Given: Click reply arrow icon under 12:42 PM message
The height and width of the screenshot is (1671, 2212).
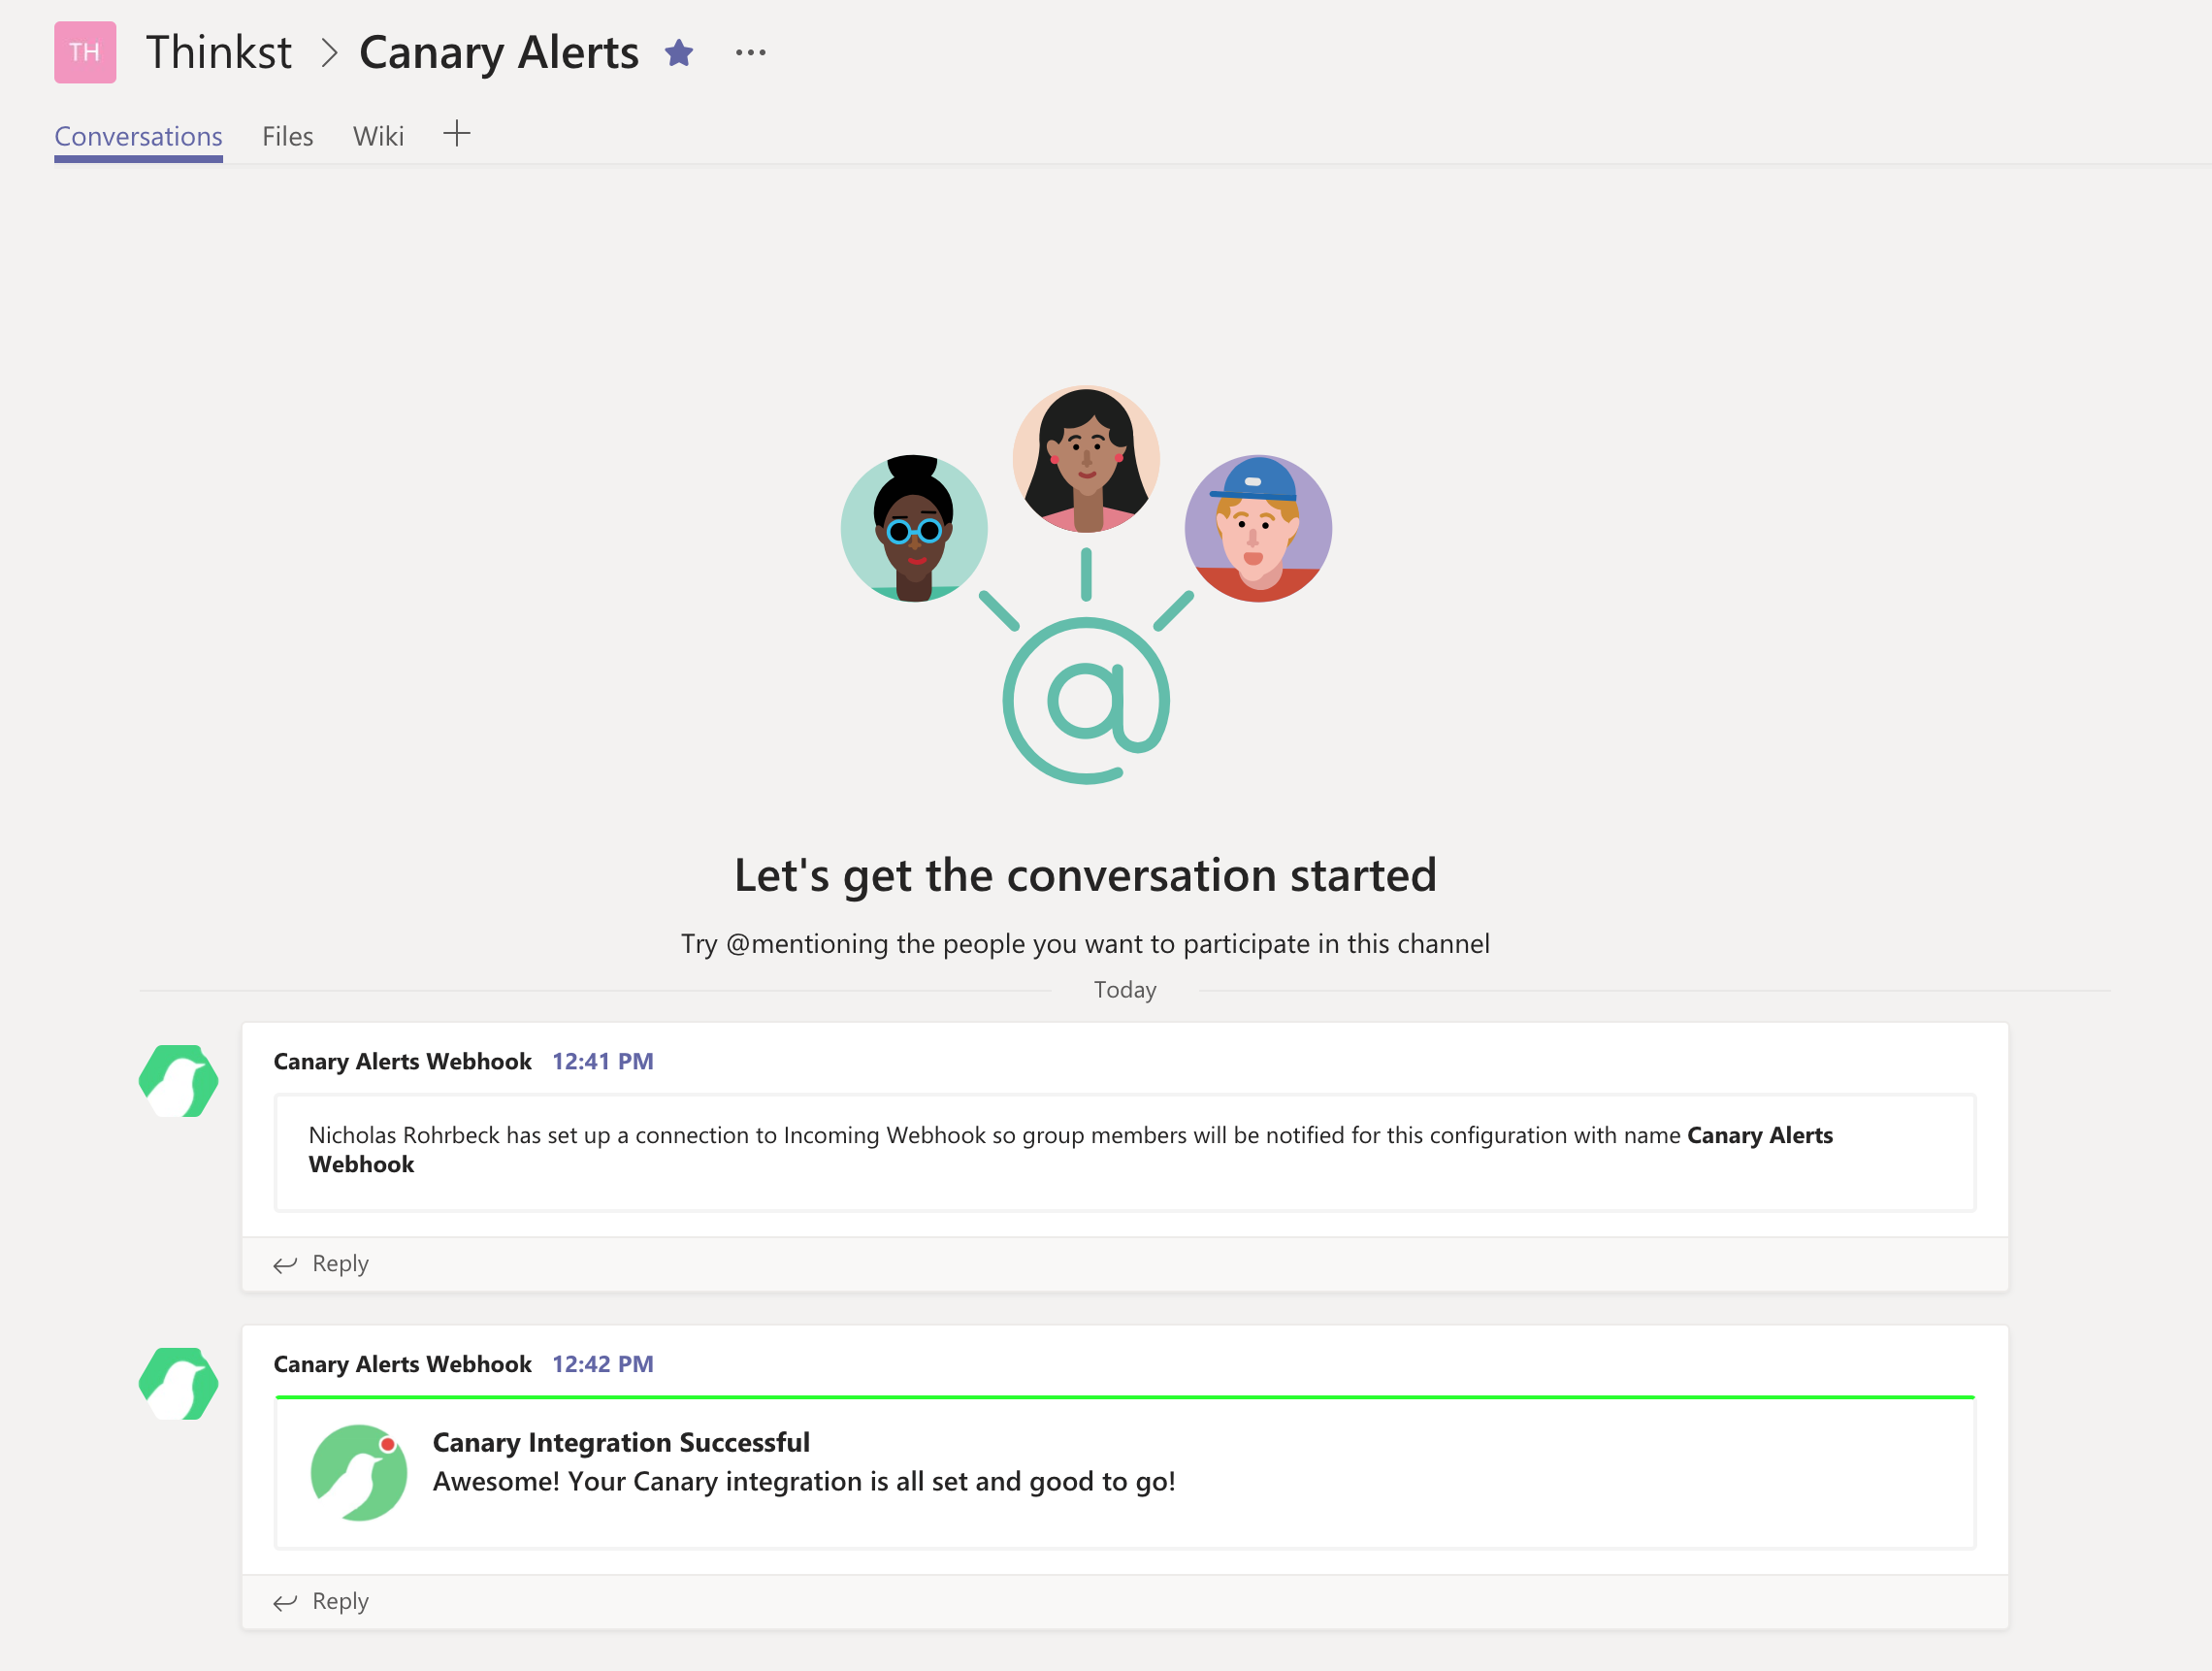Looking at the screenshot, I should tap(285, 1603).
